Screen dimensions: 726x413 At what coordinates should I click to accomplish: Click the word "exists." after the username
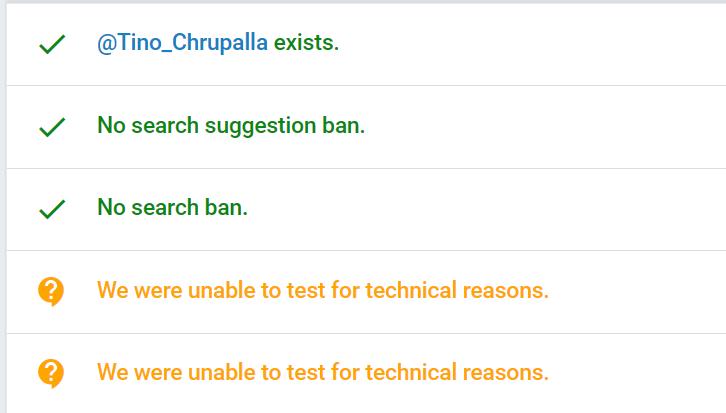(306, 45)
